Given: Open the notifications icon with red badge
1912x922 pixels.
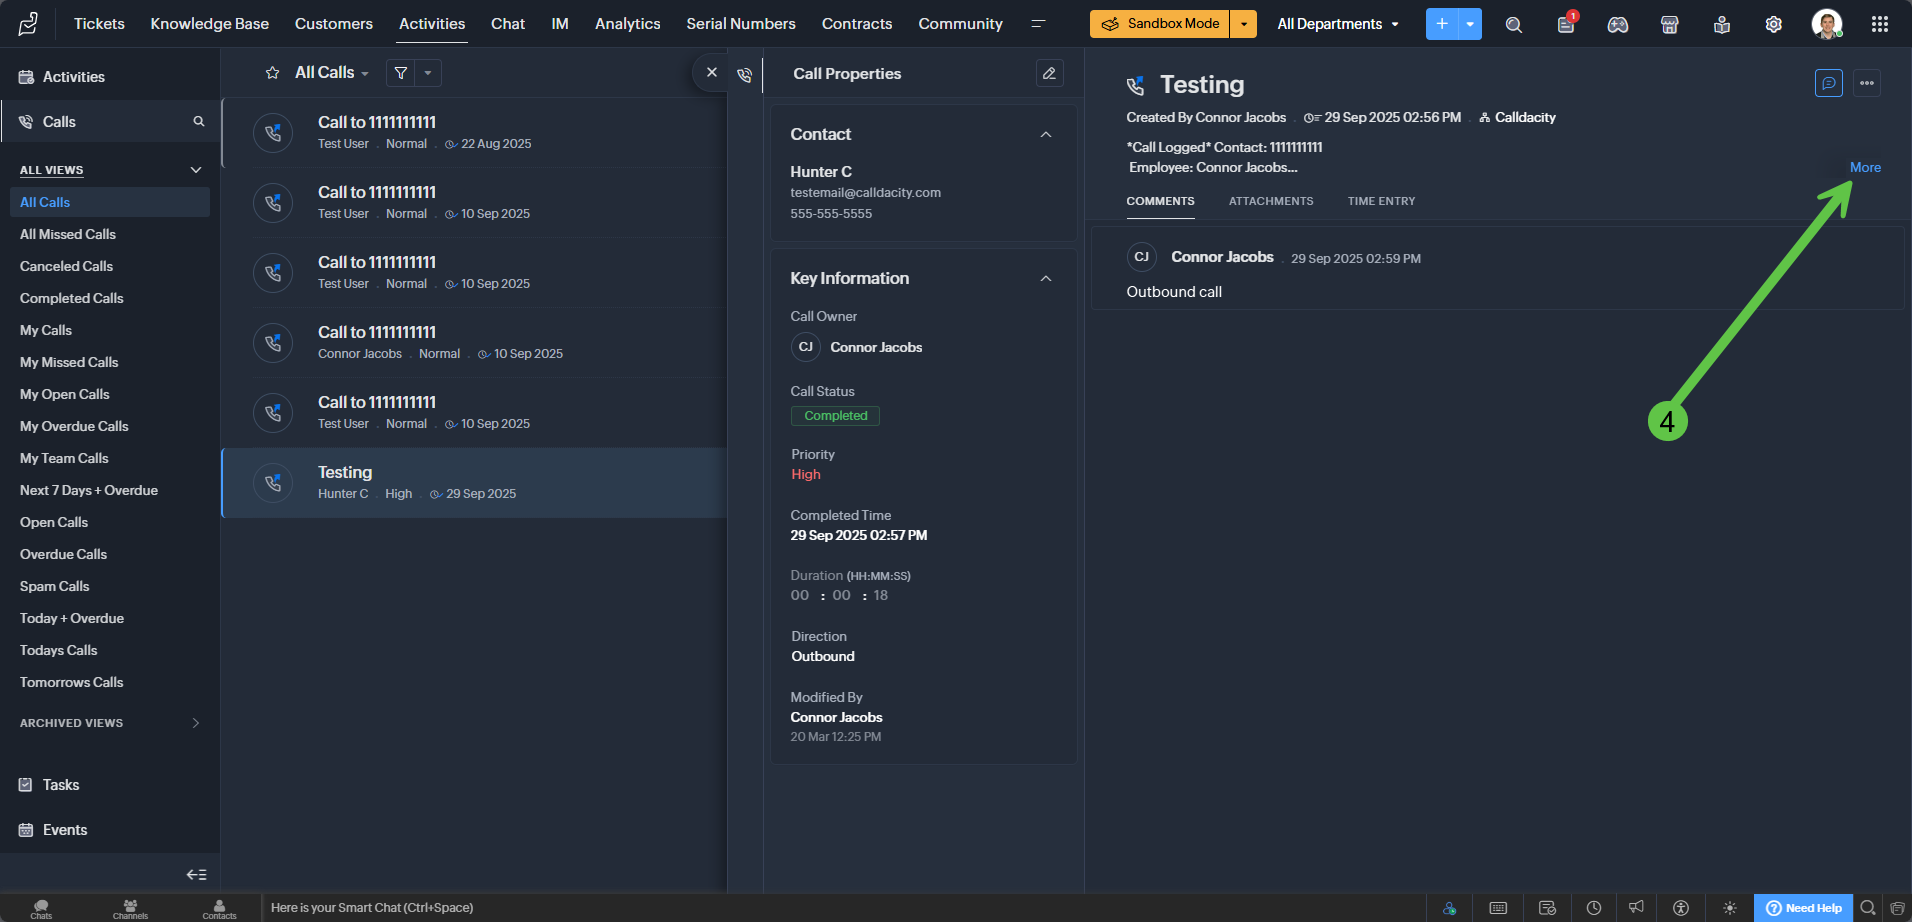Looking at the screenshot, I should pos(1566,24).
